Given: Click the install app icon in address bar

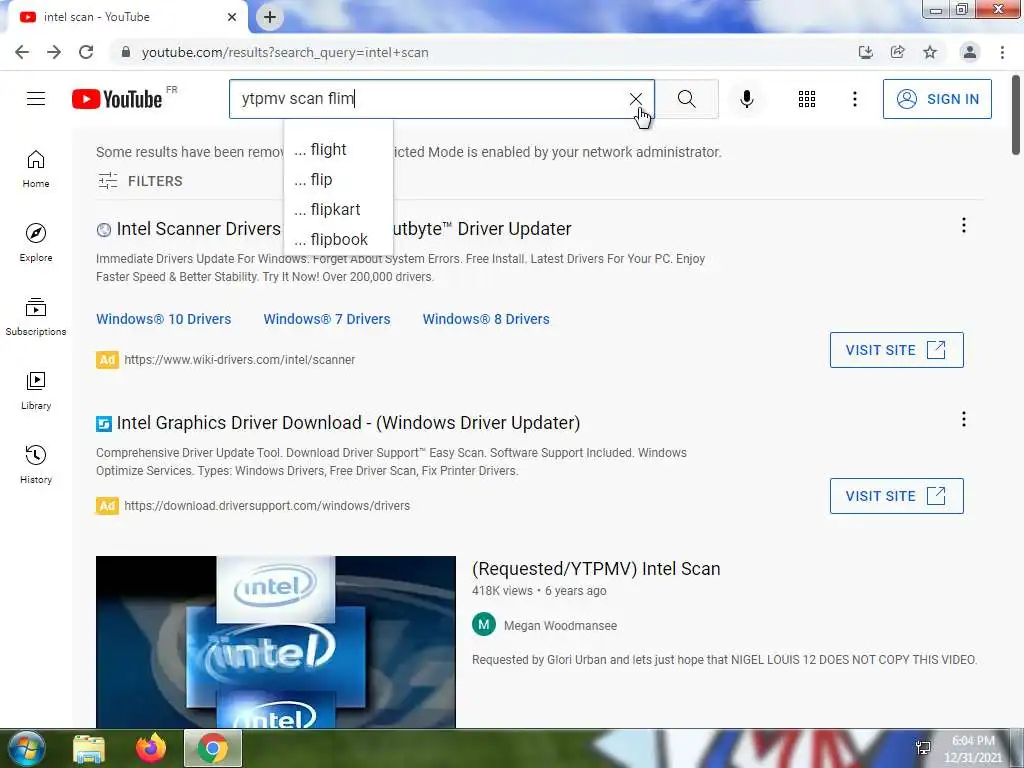Looking at the screenshot, I should coord(865,52).
